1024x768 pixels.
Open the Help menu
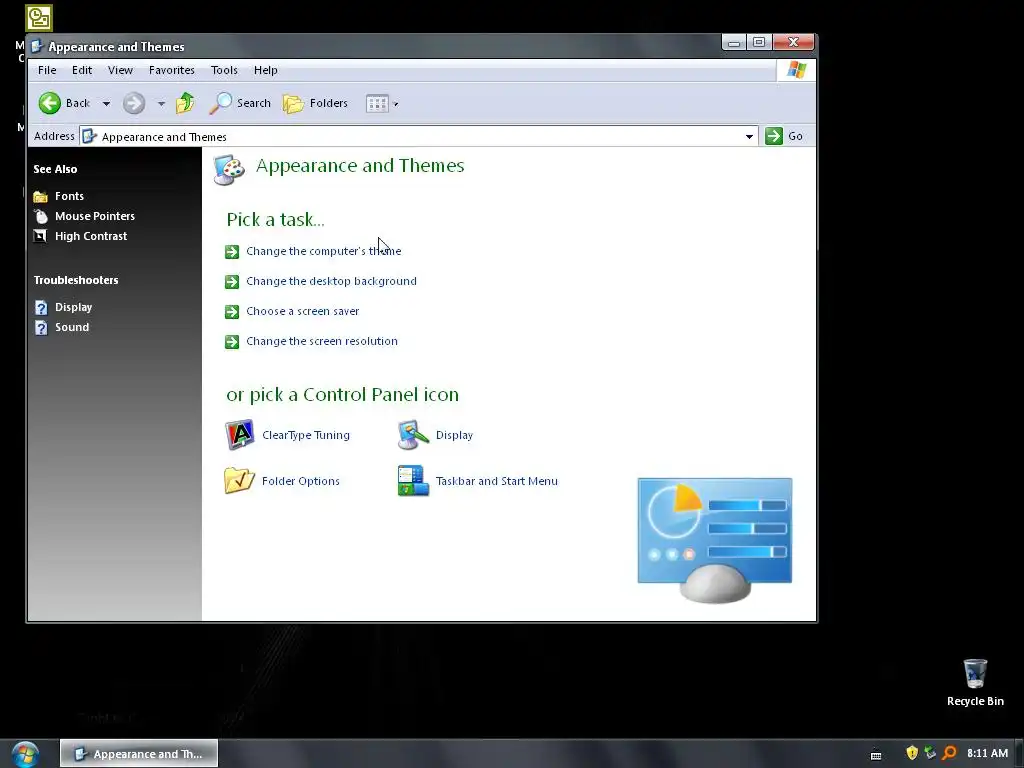(266, 70)
